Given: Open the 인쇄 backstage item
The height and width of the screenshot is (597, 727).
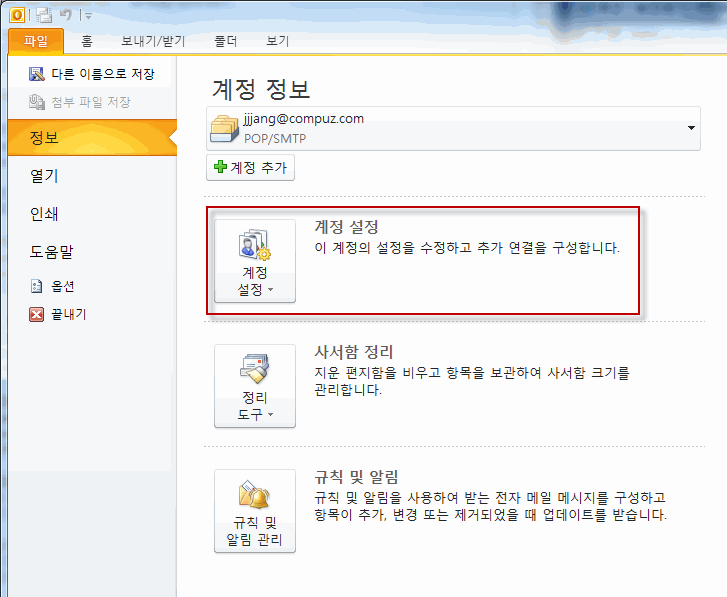Looking at the screenshot, I should click(44, 214).
